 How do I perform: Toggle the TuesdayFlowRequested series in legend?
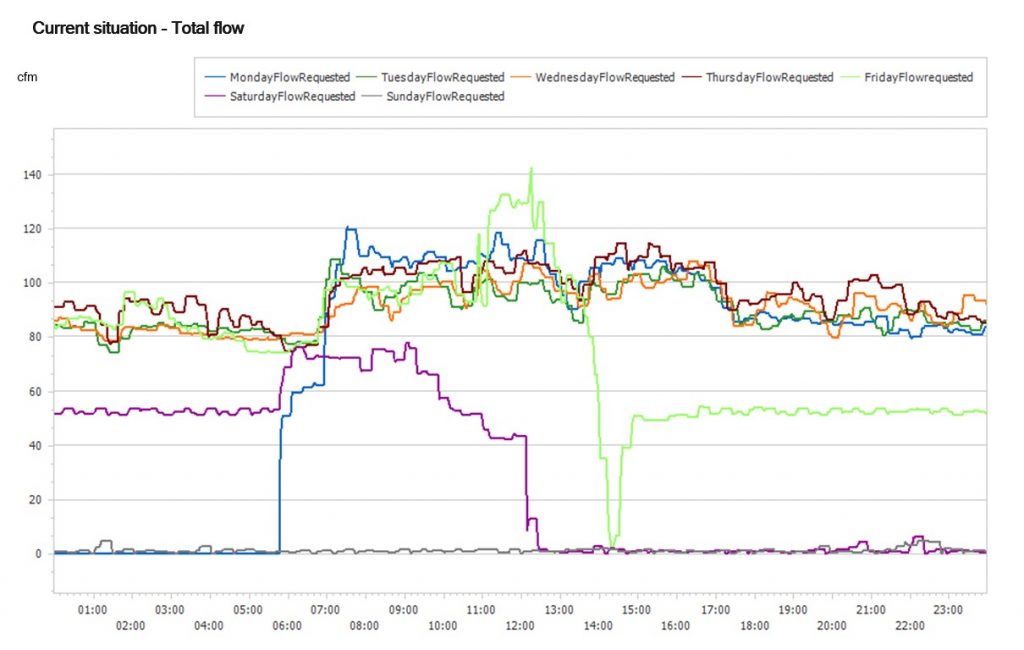coord(441,77)
